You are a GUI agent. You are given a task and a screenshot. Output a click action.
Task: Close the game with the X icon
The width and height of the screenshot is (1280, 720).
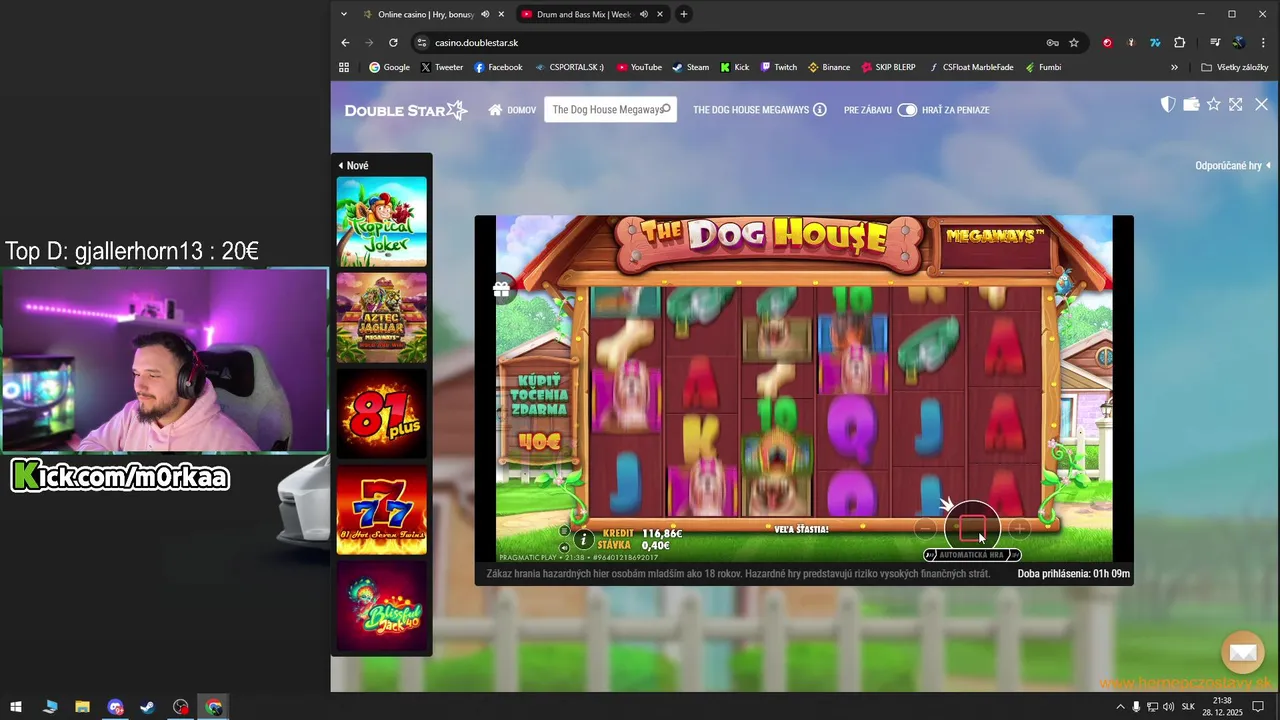tap(1261, 104)
